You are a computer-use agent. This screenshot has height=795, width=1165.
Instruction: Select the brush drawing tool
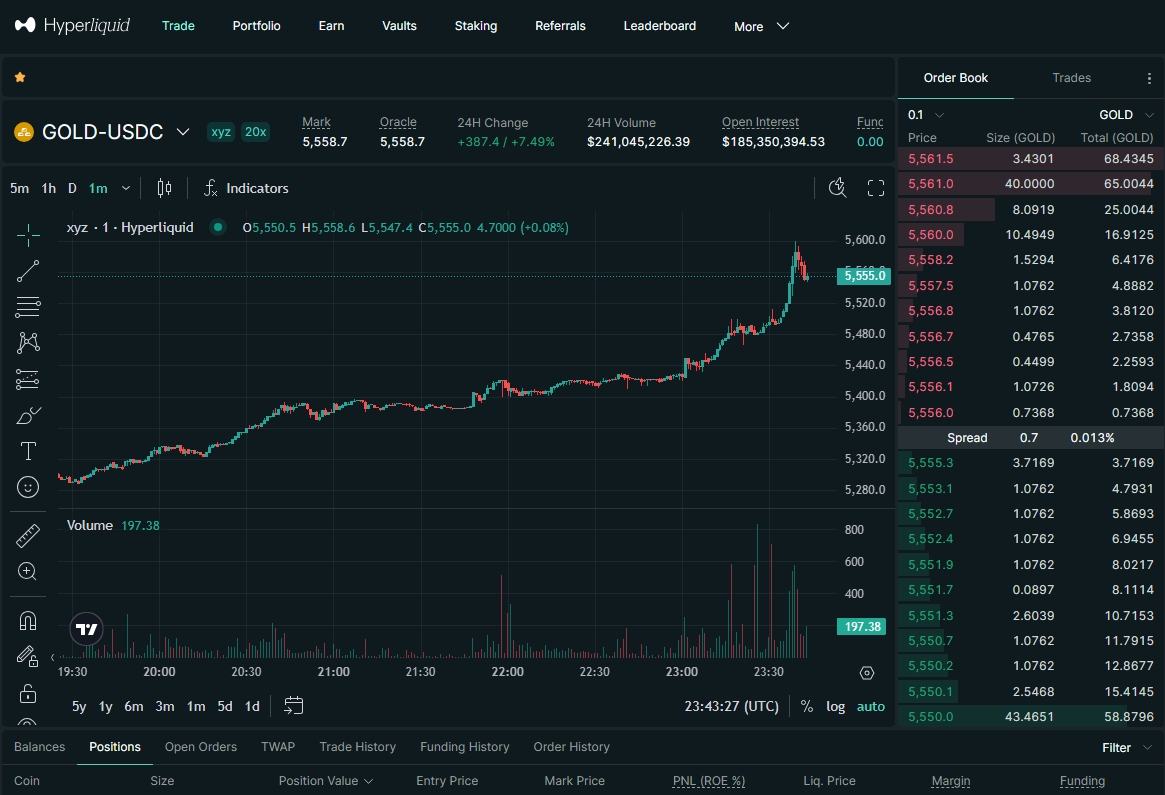(27, 415)
